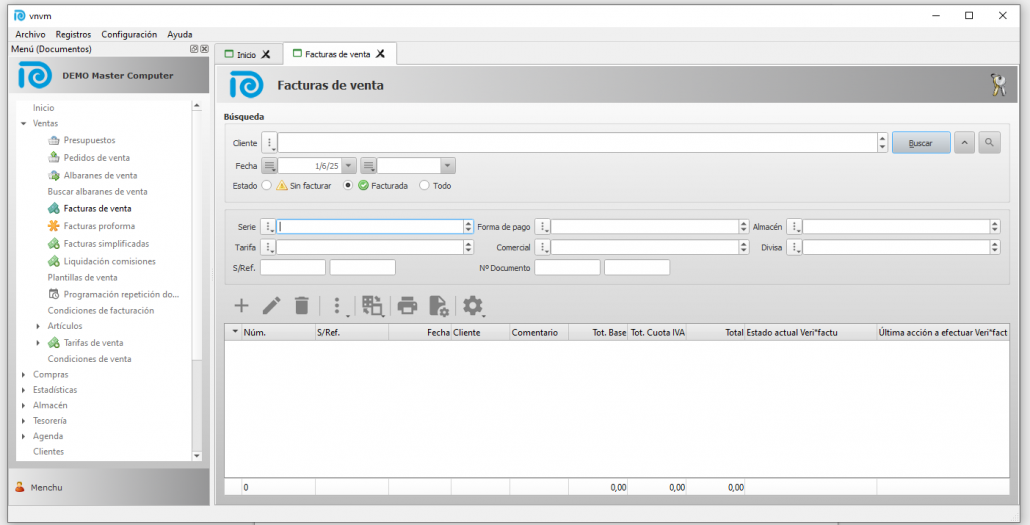Click the delete trash icon
Image resolution: width=1030 pixels, height=525 pixels.
[x=301, y=305]
